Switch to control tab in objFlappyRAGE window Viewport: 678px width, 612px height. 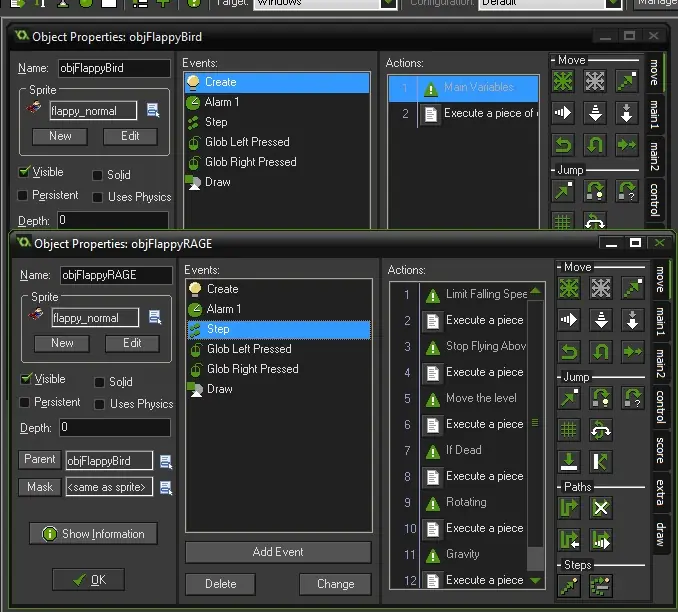coord(660,407)
